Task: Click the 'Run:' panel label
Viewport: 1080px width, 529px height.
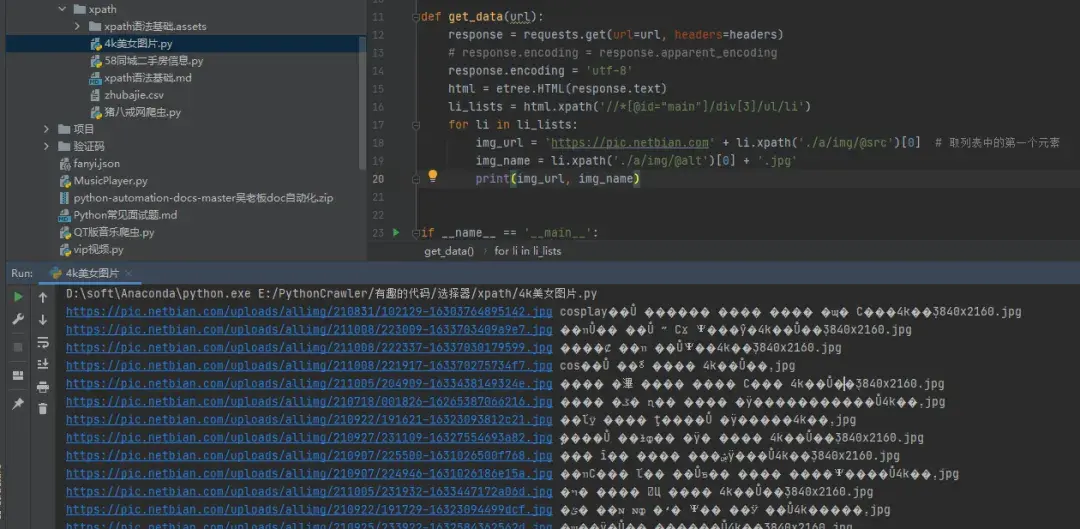Action: click(22, 273)
